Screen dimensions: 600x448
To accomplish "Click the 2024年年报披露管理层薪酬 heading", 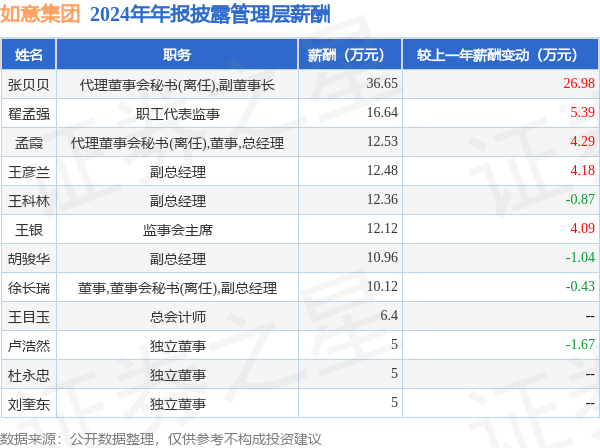I will click(x=210, y=15).
